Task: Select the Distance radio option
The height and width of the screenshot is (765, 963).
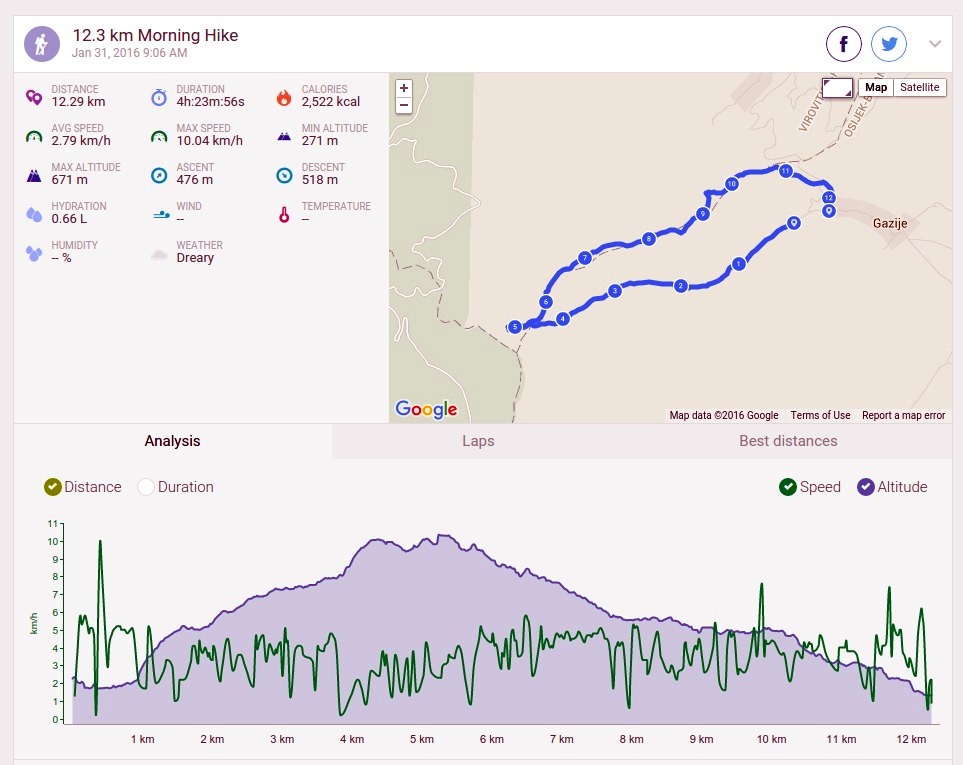Action: [53, 487]
